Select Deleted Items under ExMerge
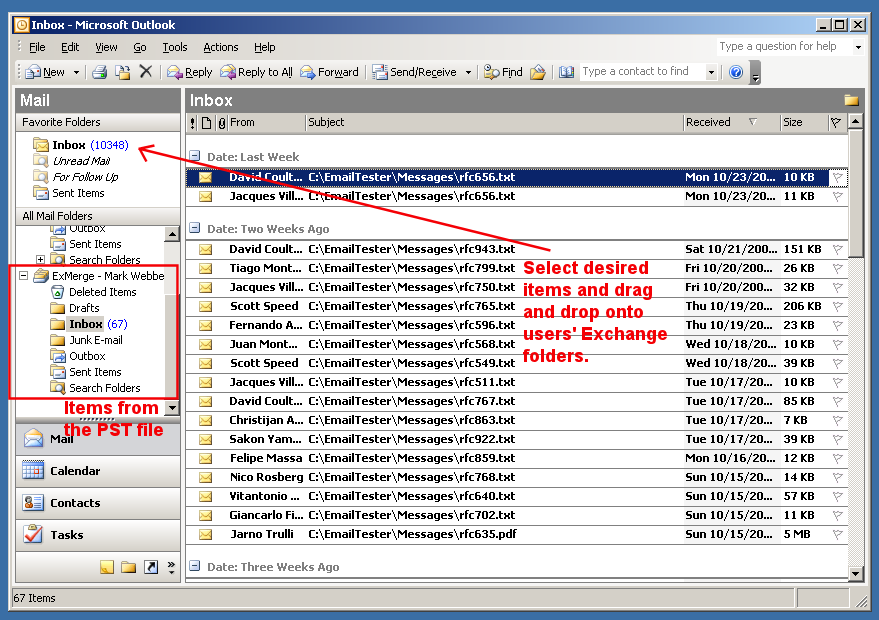Viewport: 879px width, 620px height. point(93,292)
